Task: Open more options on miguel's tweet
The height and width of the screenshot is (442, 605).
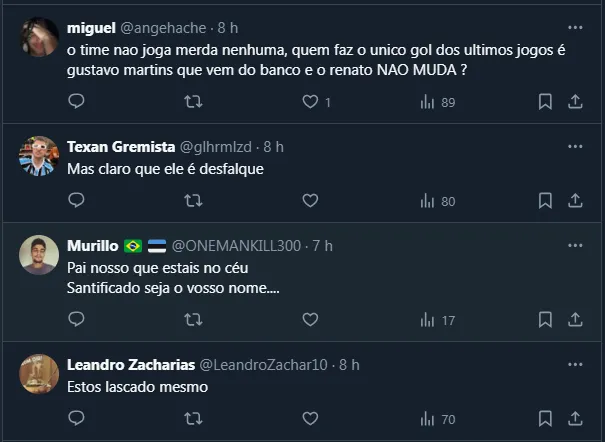Action: [575, 27]
